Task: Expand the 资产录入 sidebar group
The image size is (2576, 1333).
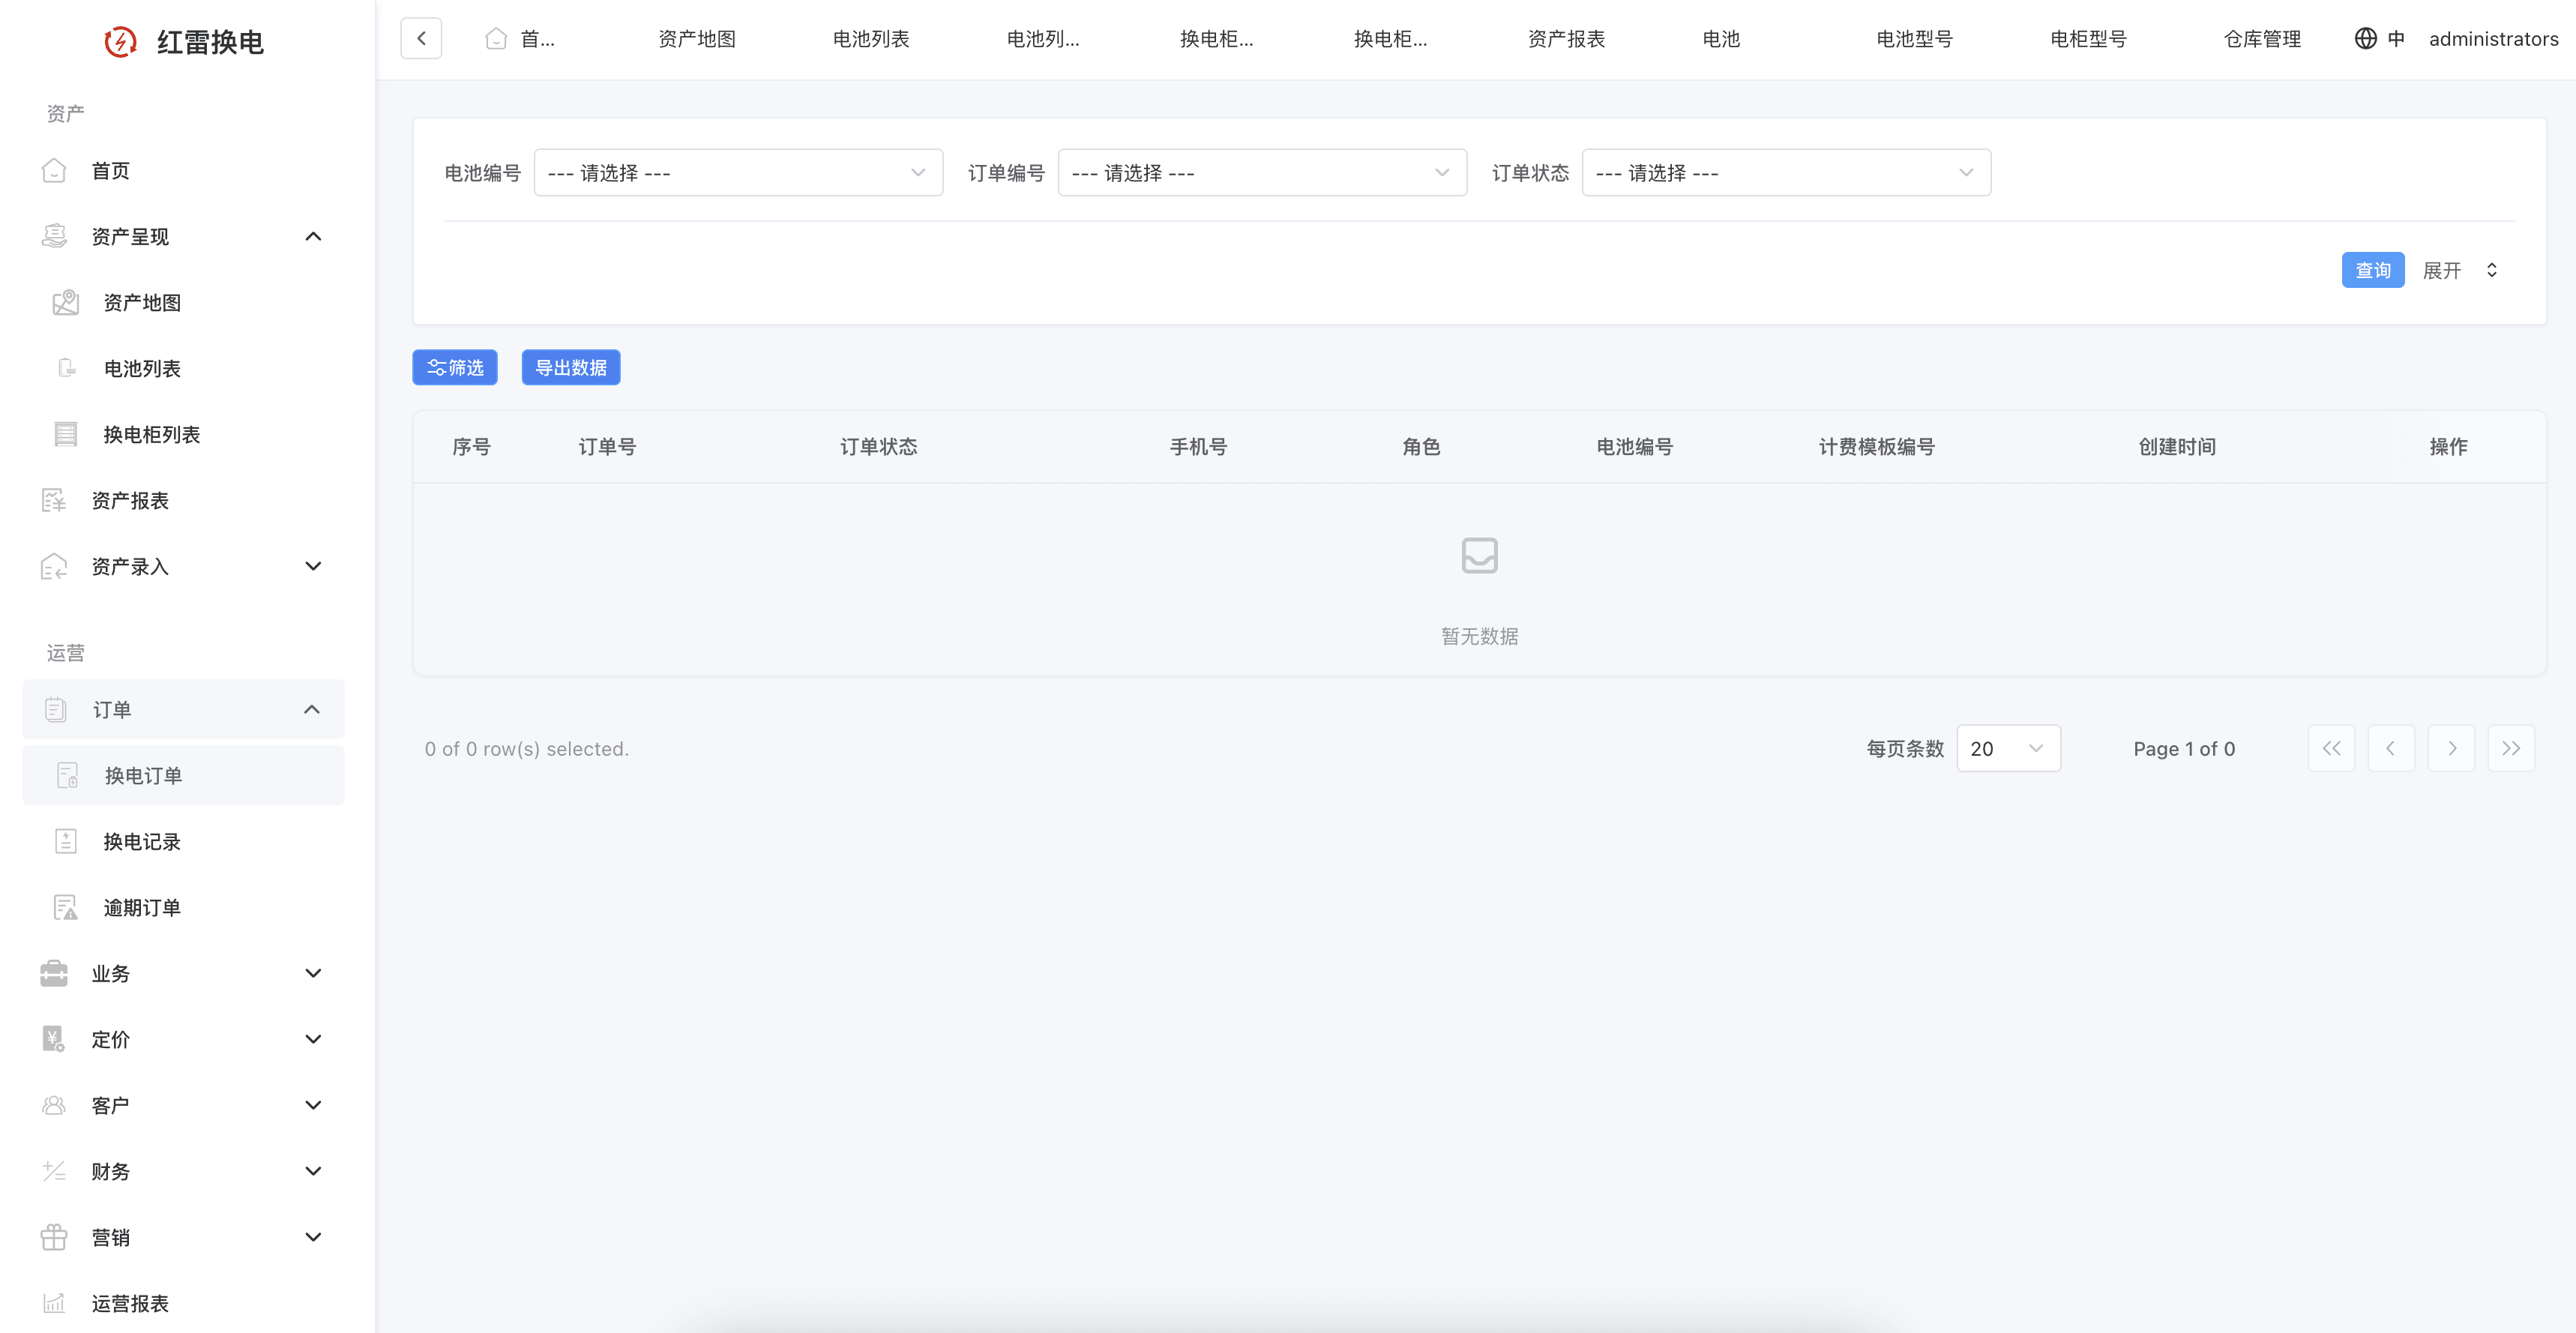Action: pos(313,566)
